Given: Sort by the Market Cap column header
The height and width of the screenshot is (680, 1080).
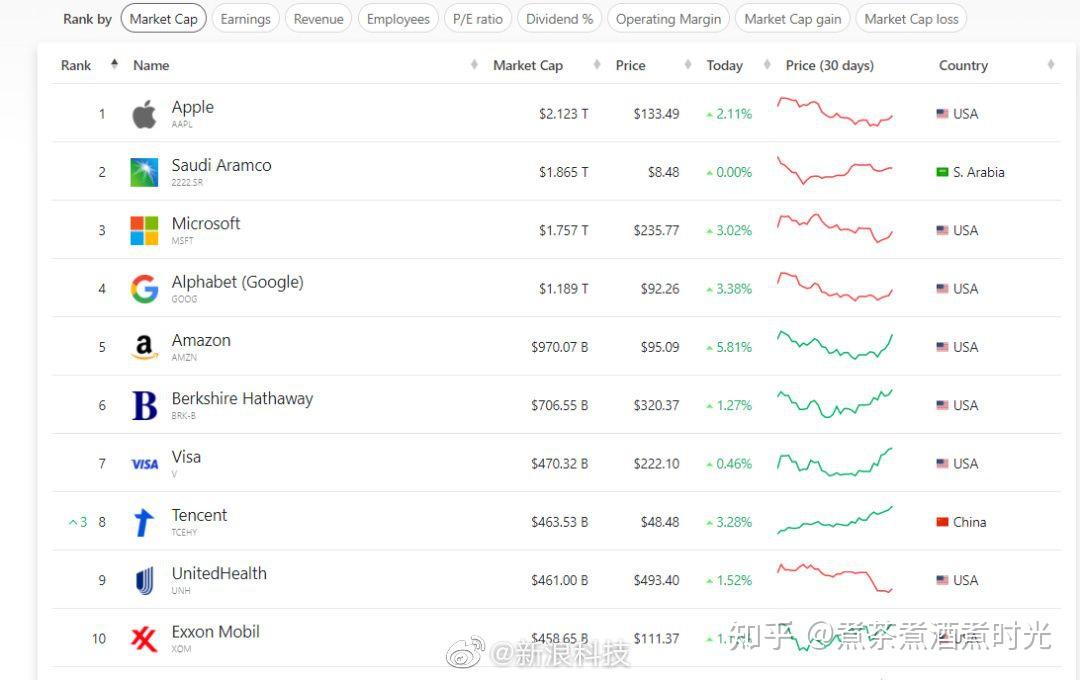Looking at the screenshot, I should point(528,65).
